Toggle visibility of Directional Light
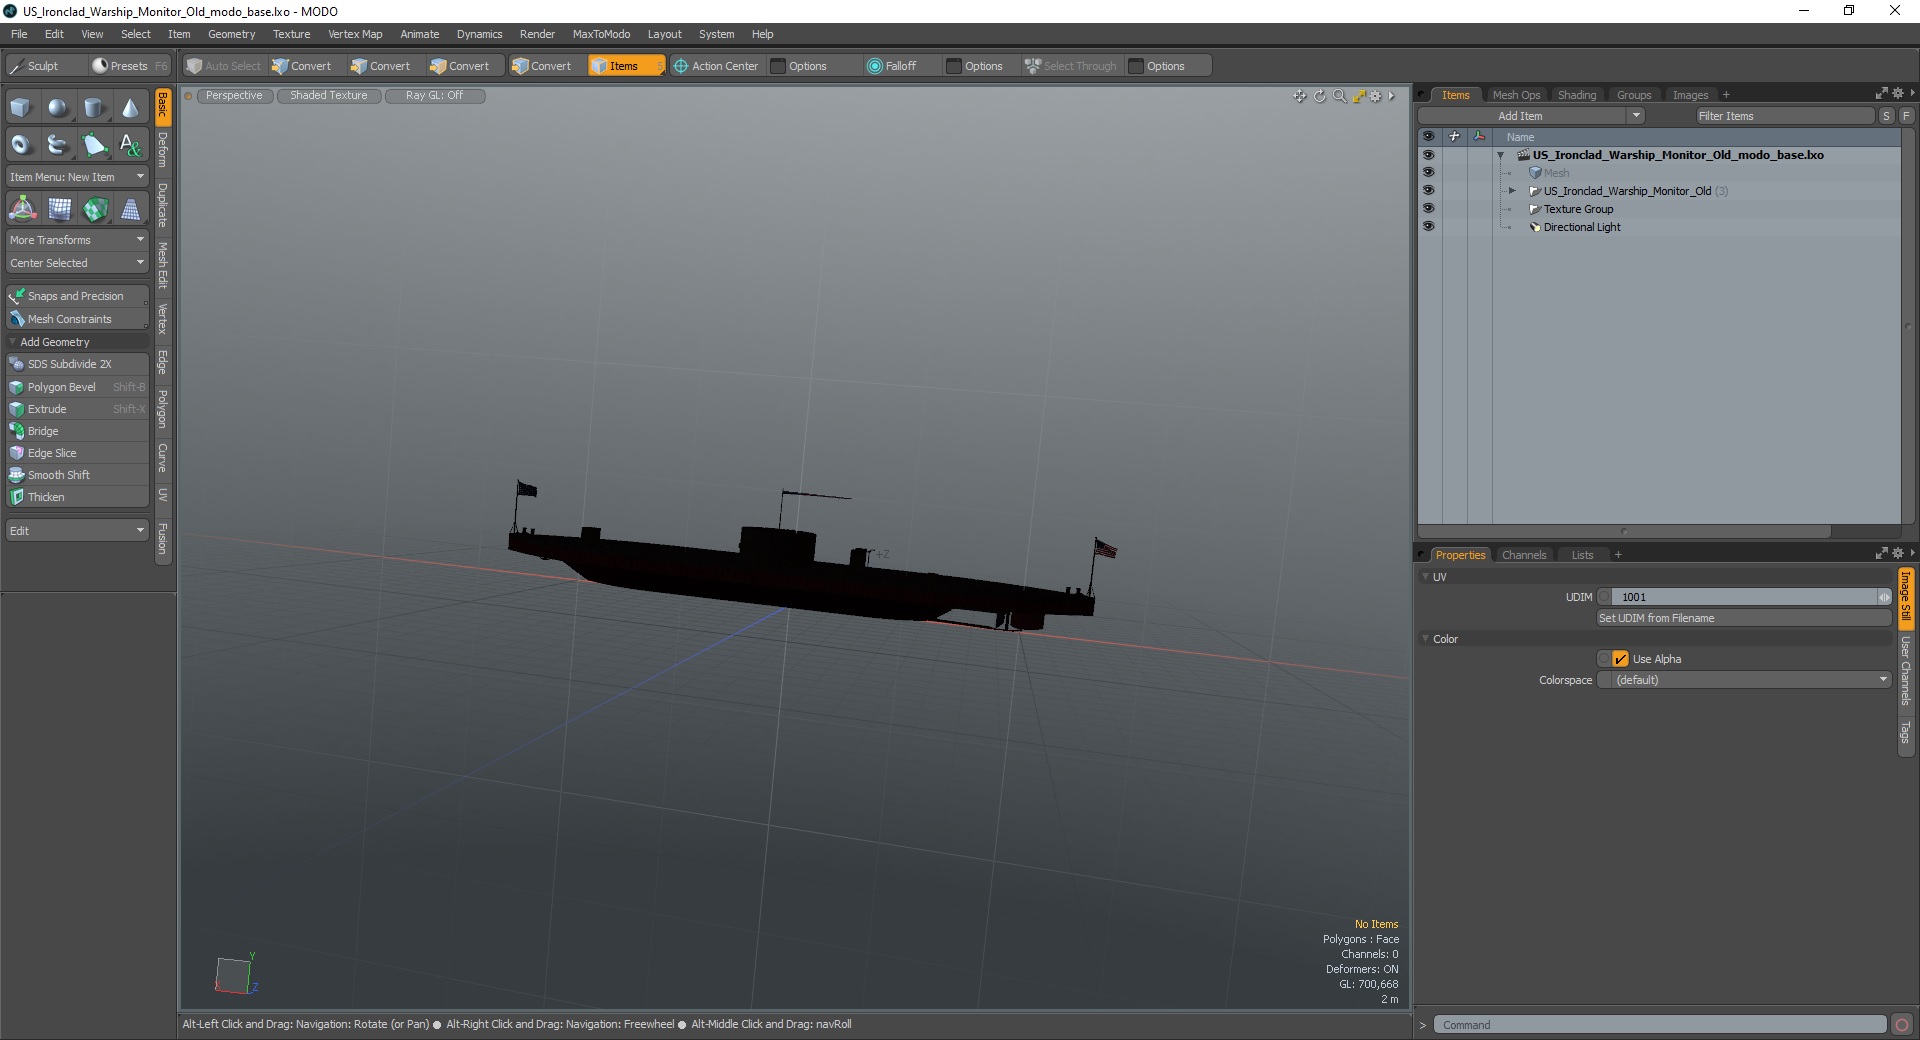The width and height of the screenshot is (1920, 1040). tap(1428, 227)
